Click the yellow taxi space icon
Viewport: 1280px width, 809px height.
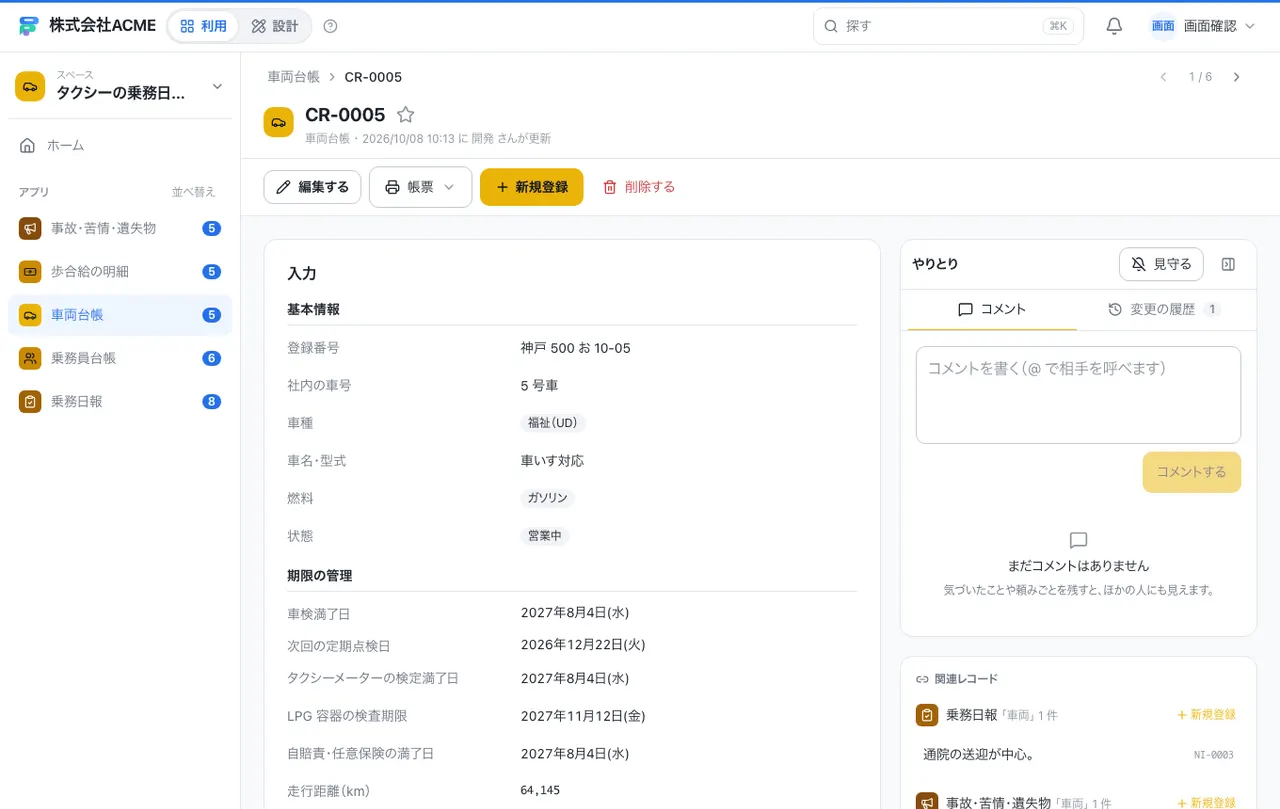coord(30,87)
